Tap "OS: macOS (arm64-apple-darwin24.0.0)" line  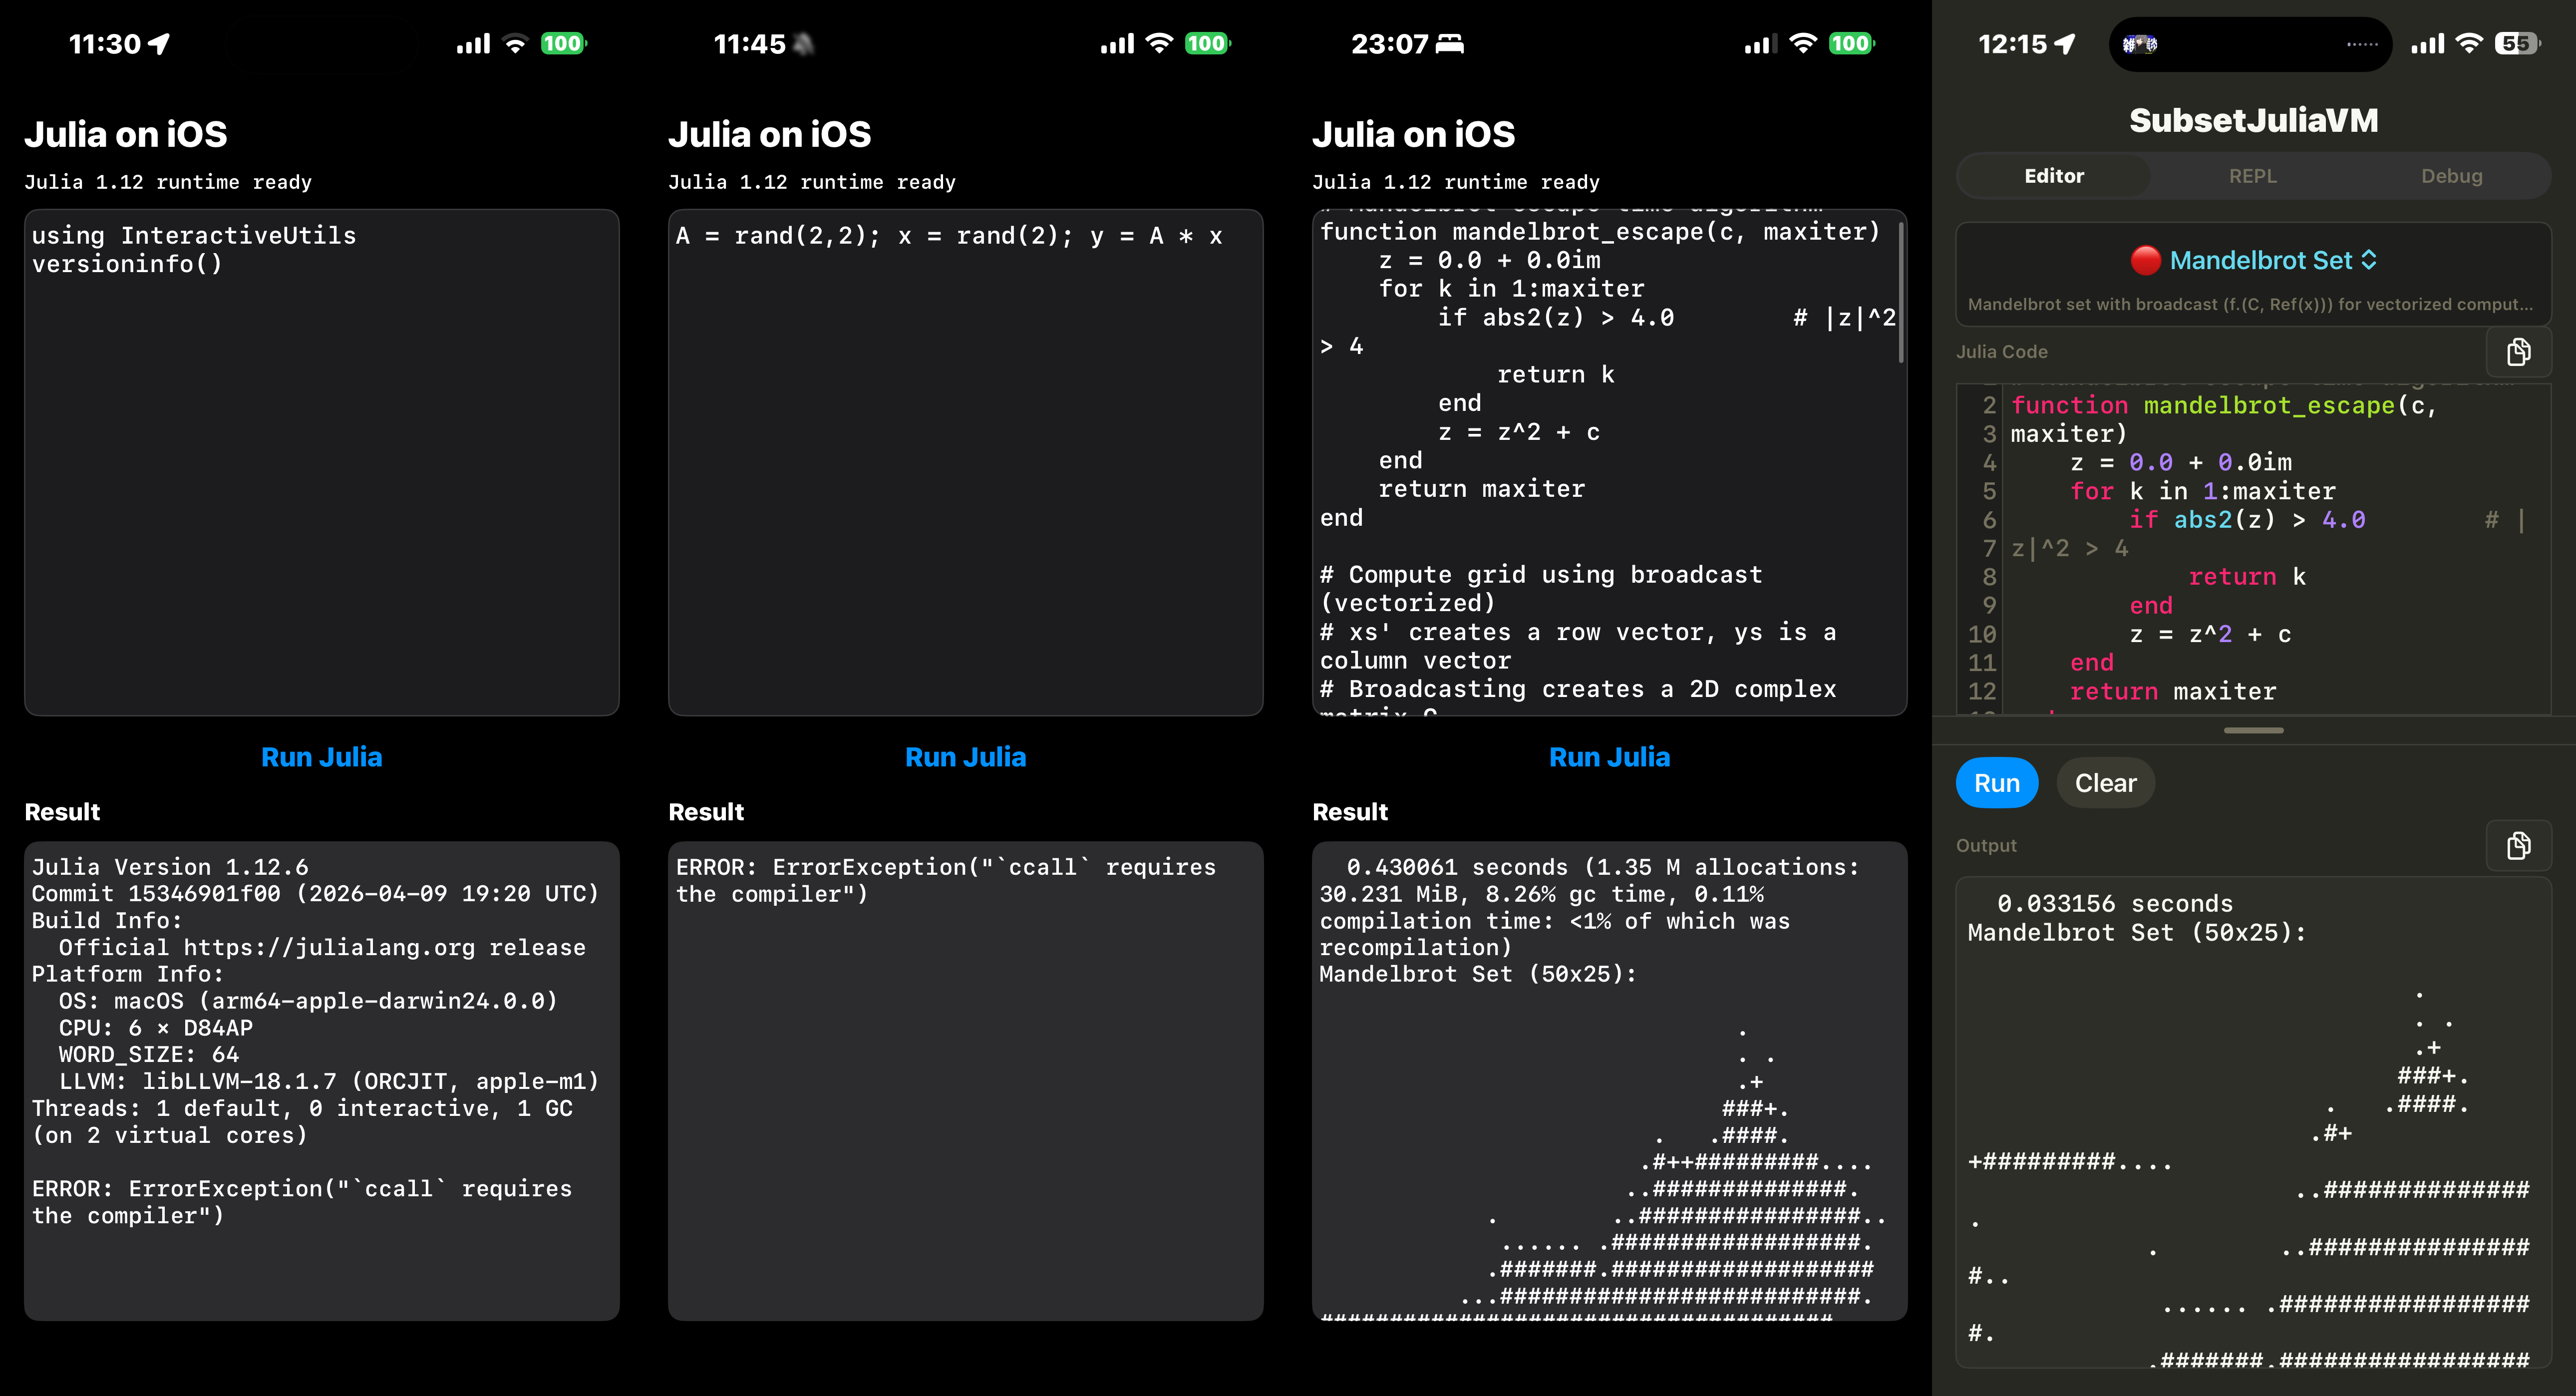click(308, 1001)
